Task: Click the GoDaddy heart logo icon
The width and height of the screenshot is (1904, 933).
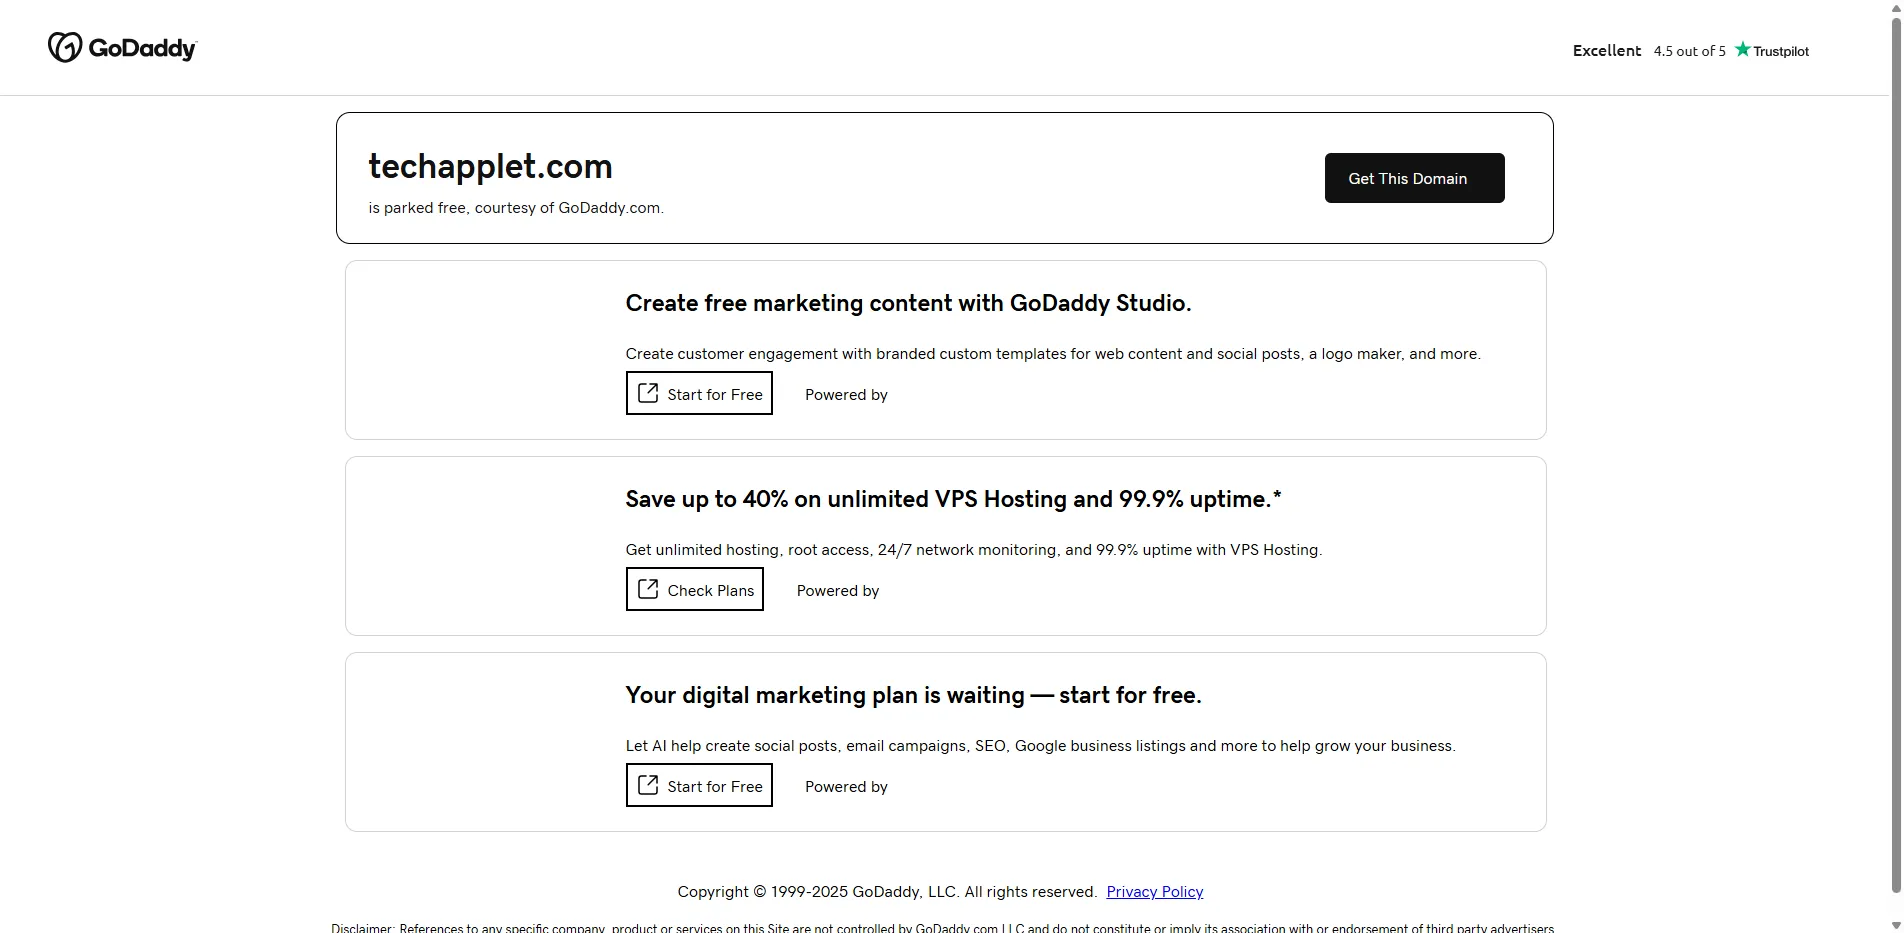Action: tap(64, 47)
